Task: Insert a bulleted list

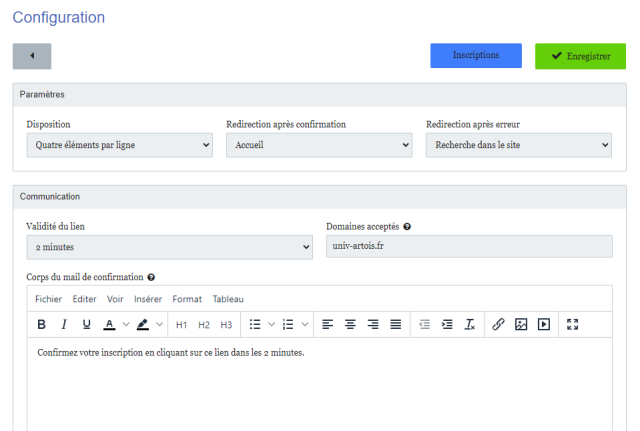Action: tap(255, 324)
